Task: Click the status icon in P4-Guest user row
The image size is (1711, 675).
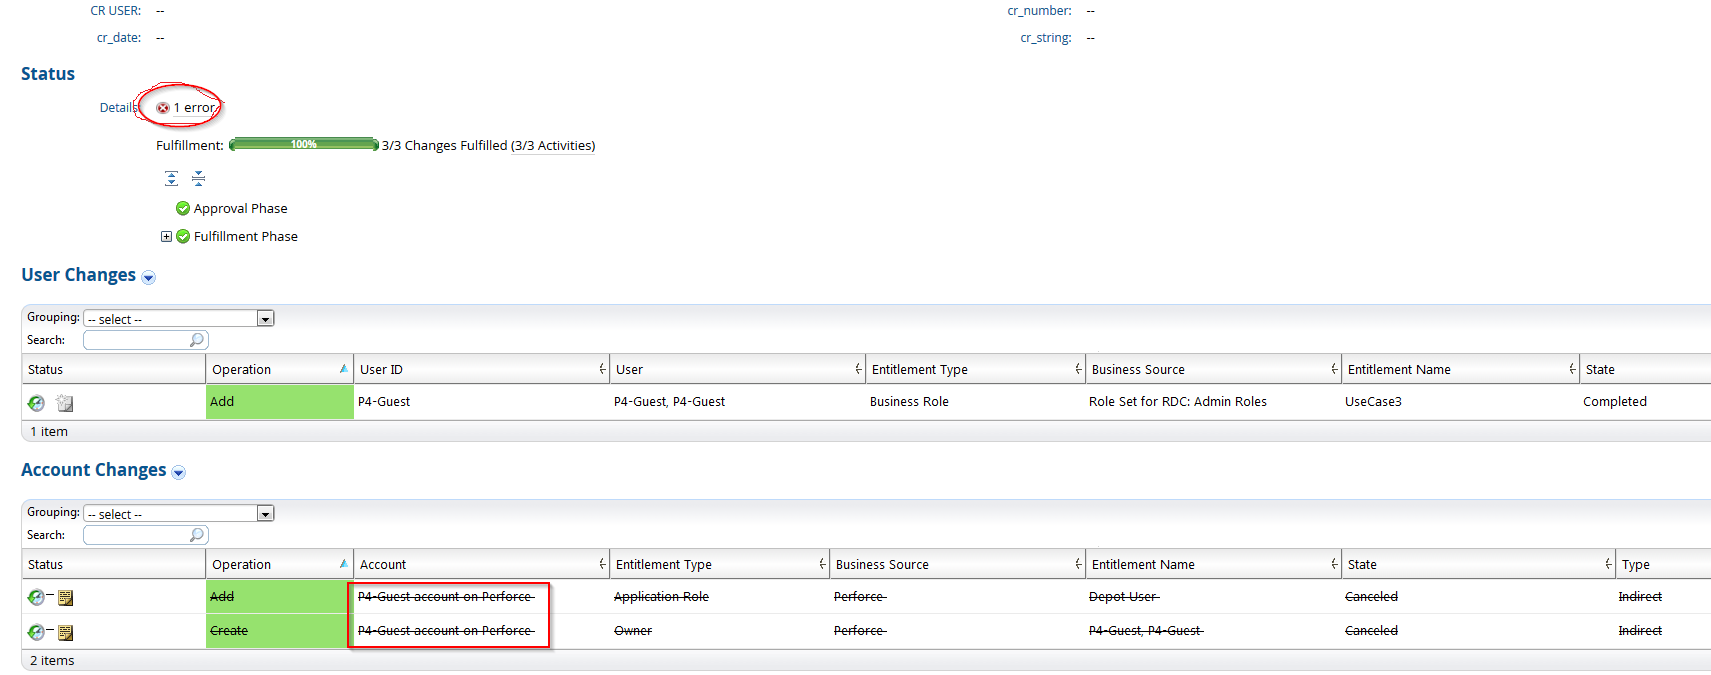Action: (36, 403)
